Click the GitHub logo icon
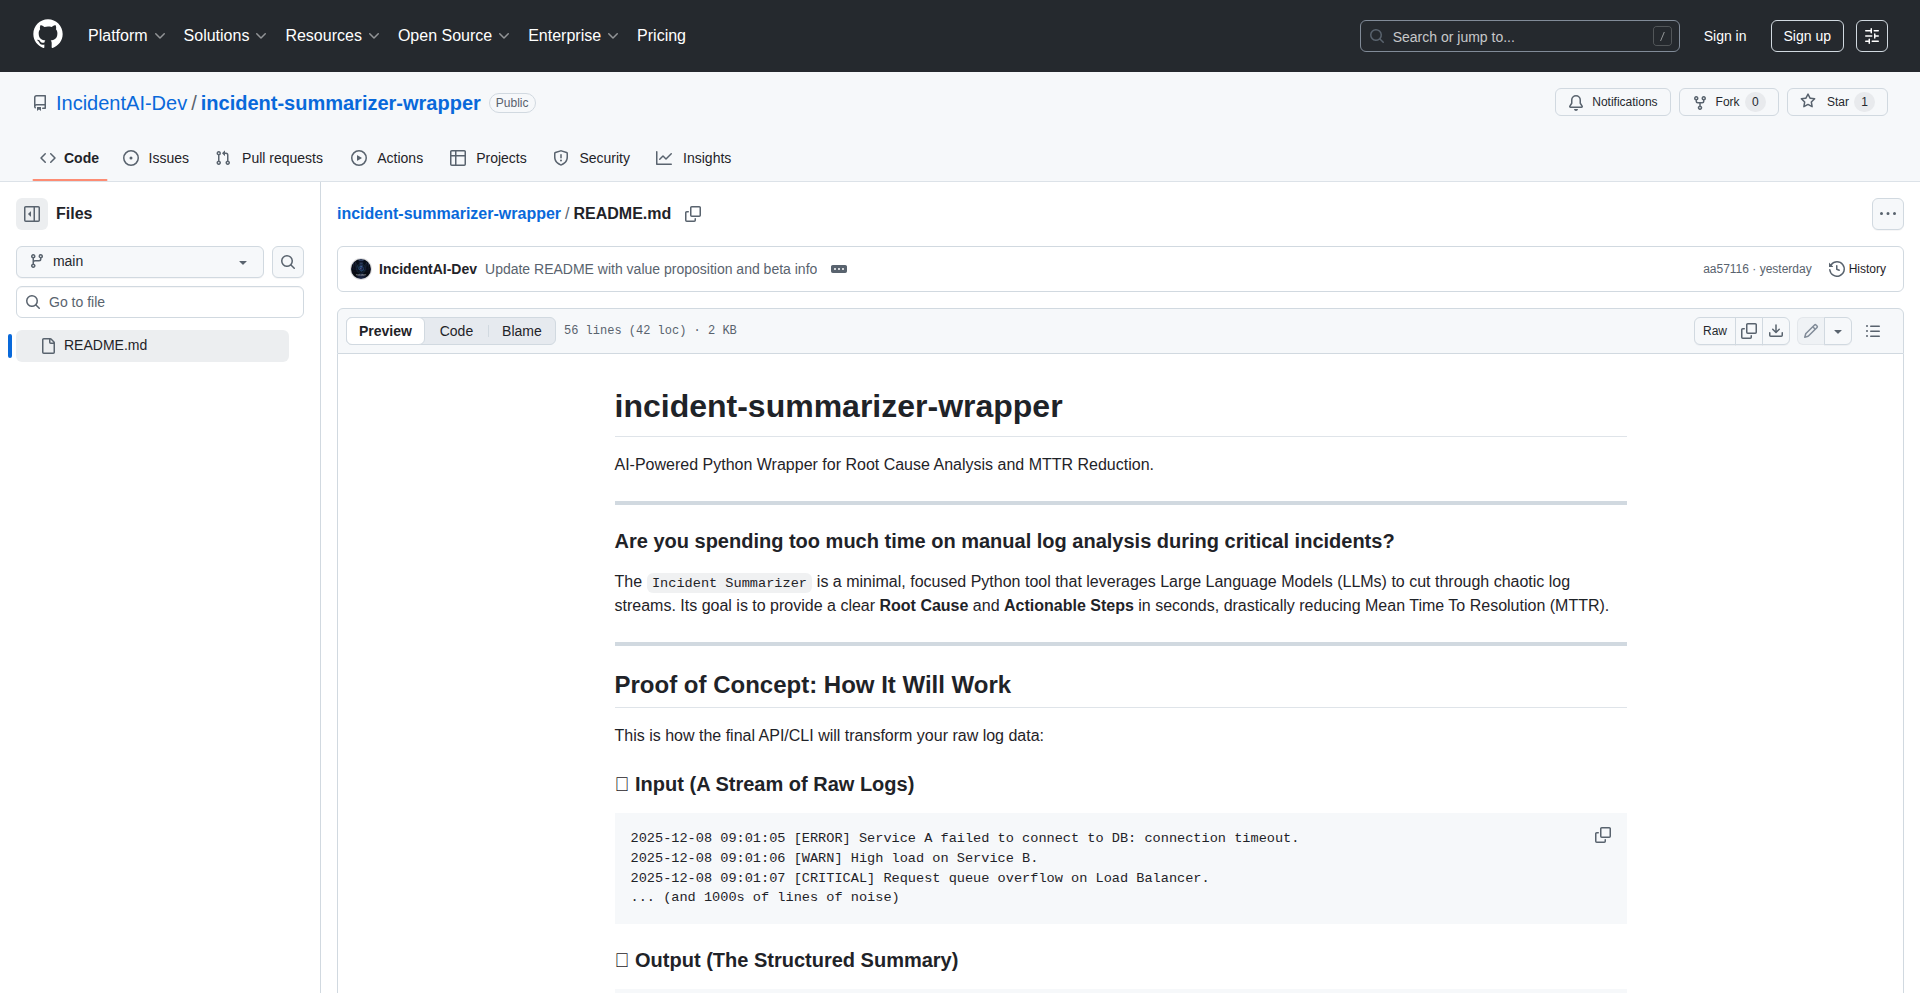The width and height of the screenshot is (1920, 993). (x=48, y=35)
